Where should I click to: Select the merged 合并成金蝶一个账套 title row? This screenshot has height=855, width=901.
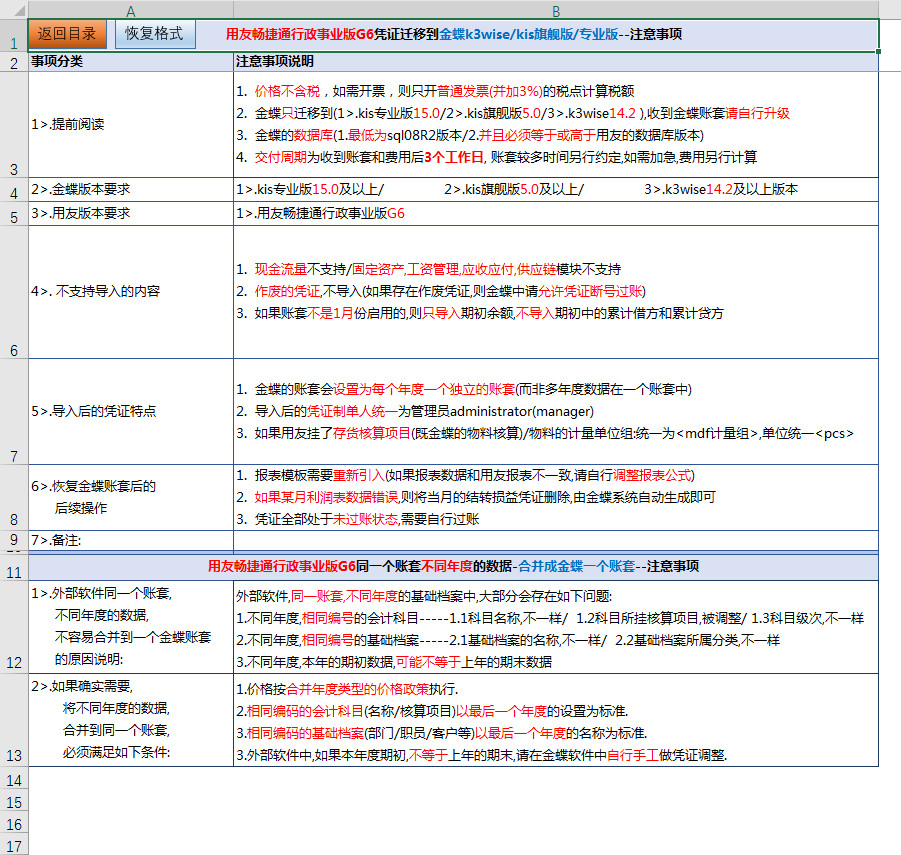point(453,566)
